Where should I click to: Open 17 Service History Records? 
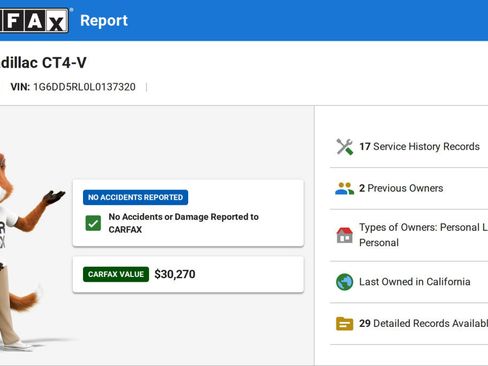point(409,147)
